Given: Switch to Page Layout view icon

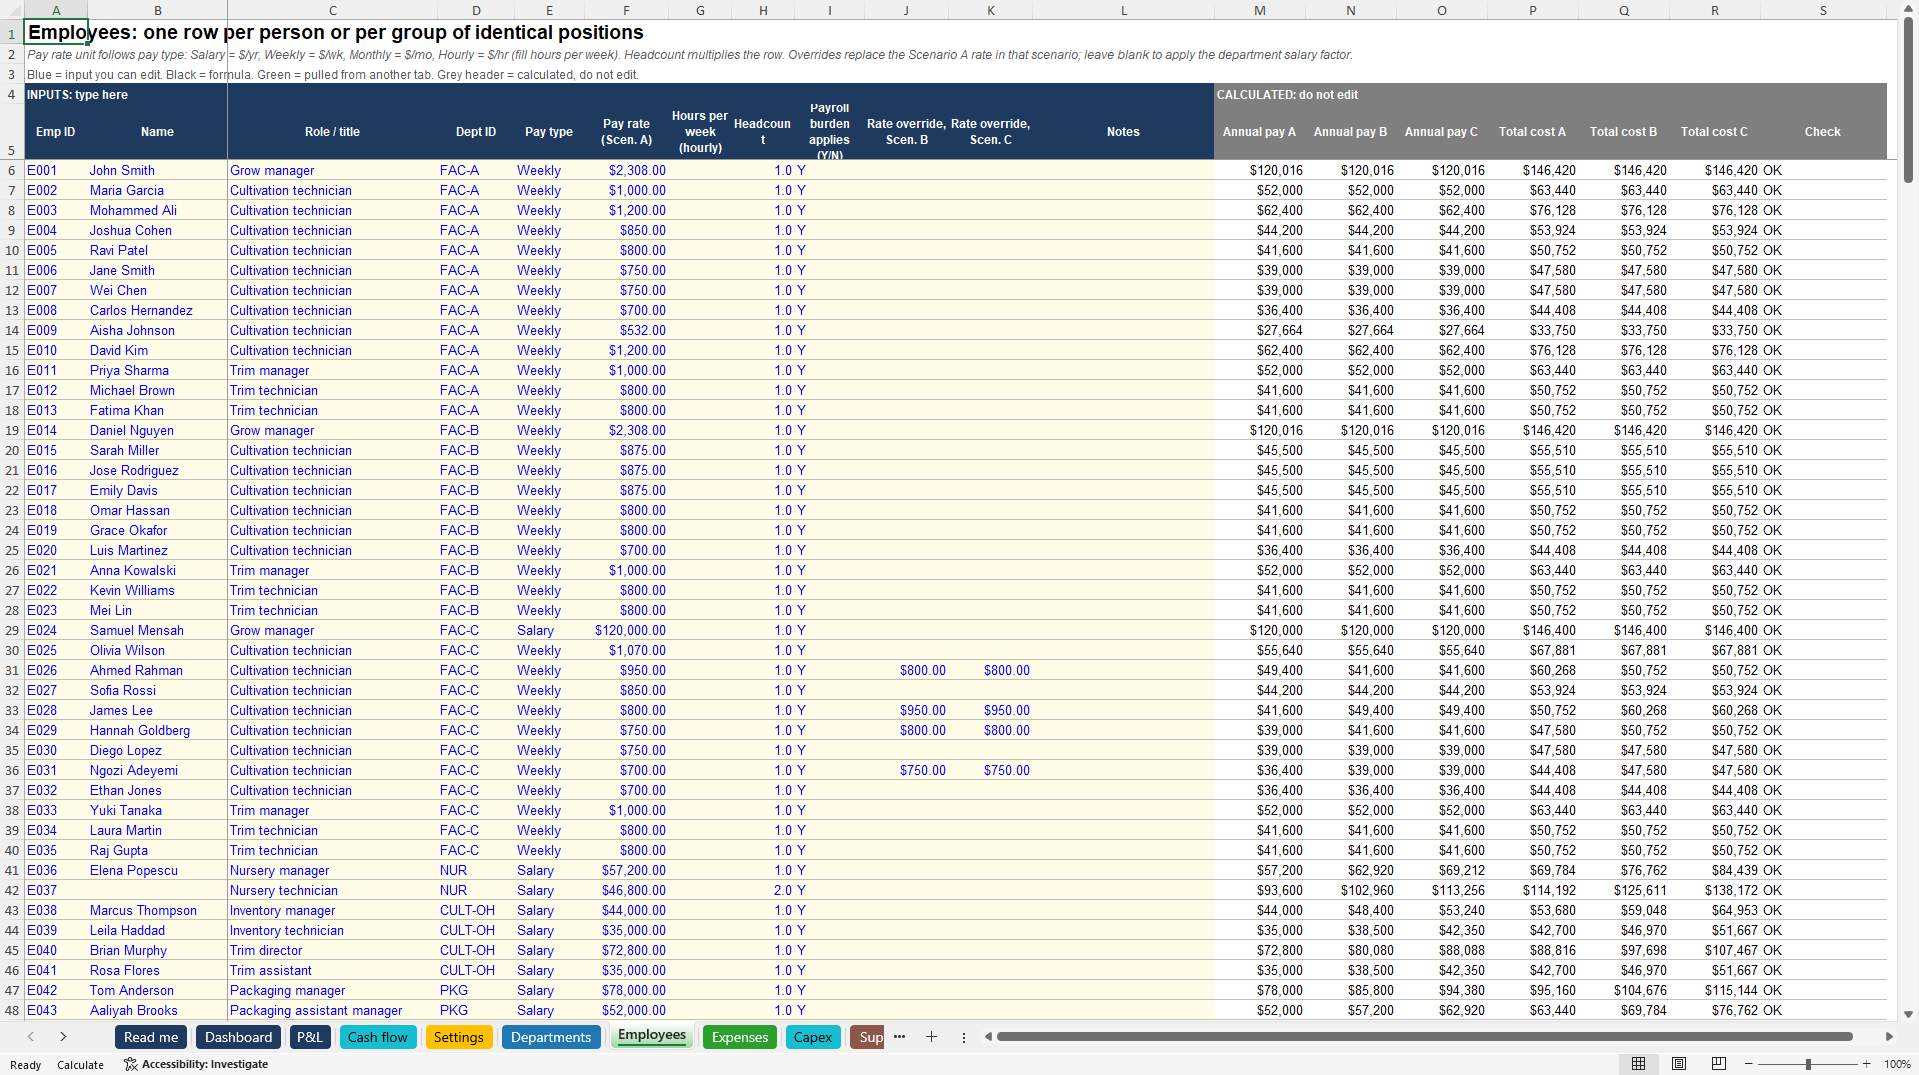Looking at the screenshot, I should coord(1679,1064).
